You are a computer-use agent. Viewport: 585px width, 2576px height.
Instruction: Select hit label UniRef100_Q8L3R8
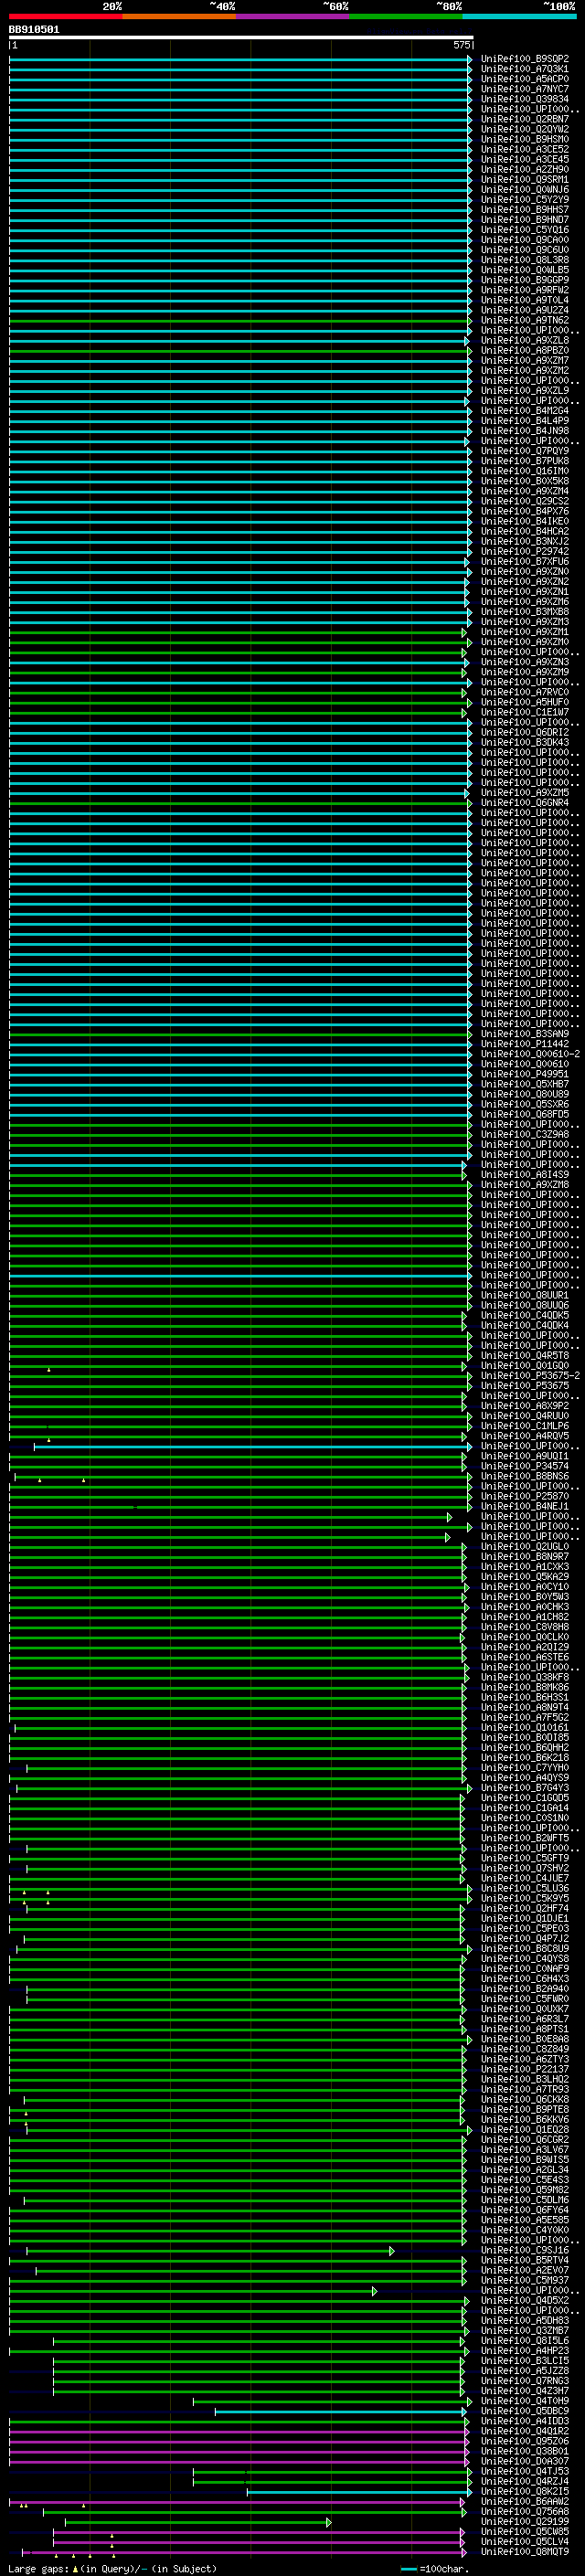pyautogui.click(x=525, y=260)
